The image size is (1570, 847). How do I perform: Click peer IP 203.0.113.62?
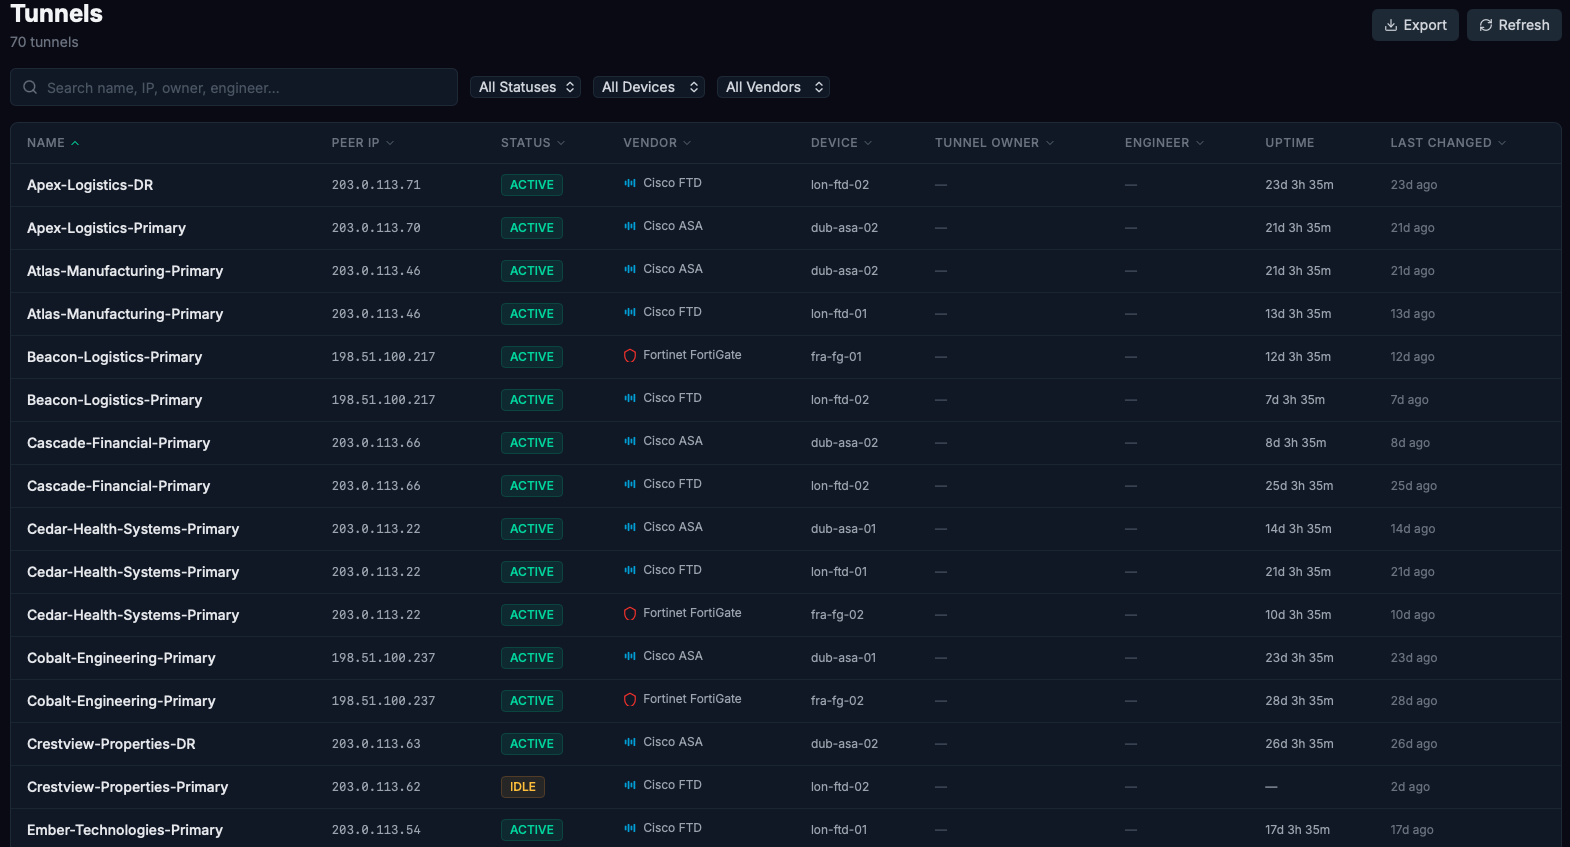click(x=376, y=787)
